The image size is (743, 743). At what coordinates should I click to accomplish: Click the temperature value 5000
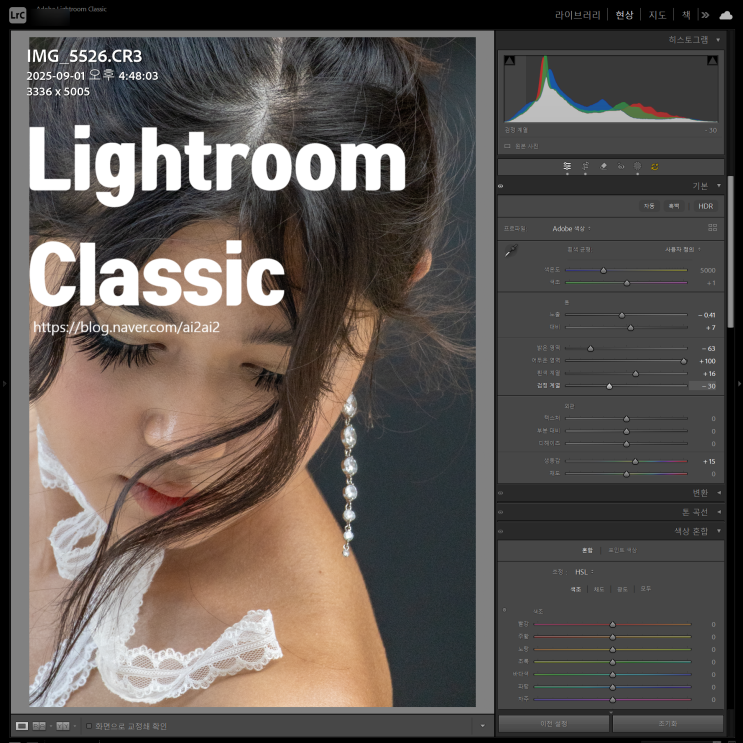click(707, 271)
